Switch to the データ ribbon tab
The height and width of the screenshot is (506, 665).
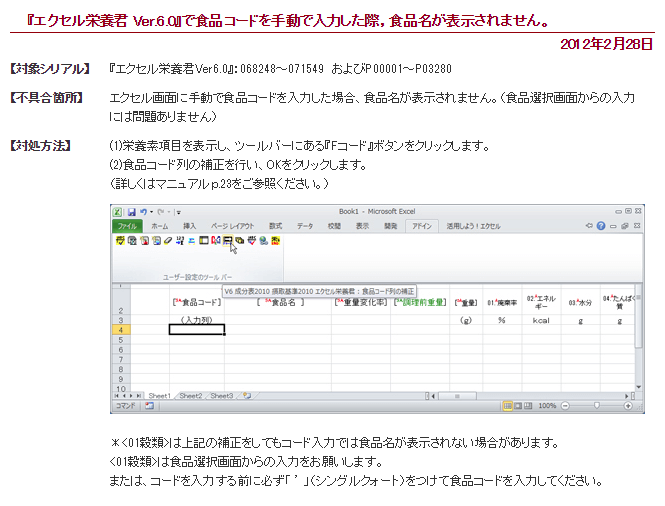click(305, 226)
